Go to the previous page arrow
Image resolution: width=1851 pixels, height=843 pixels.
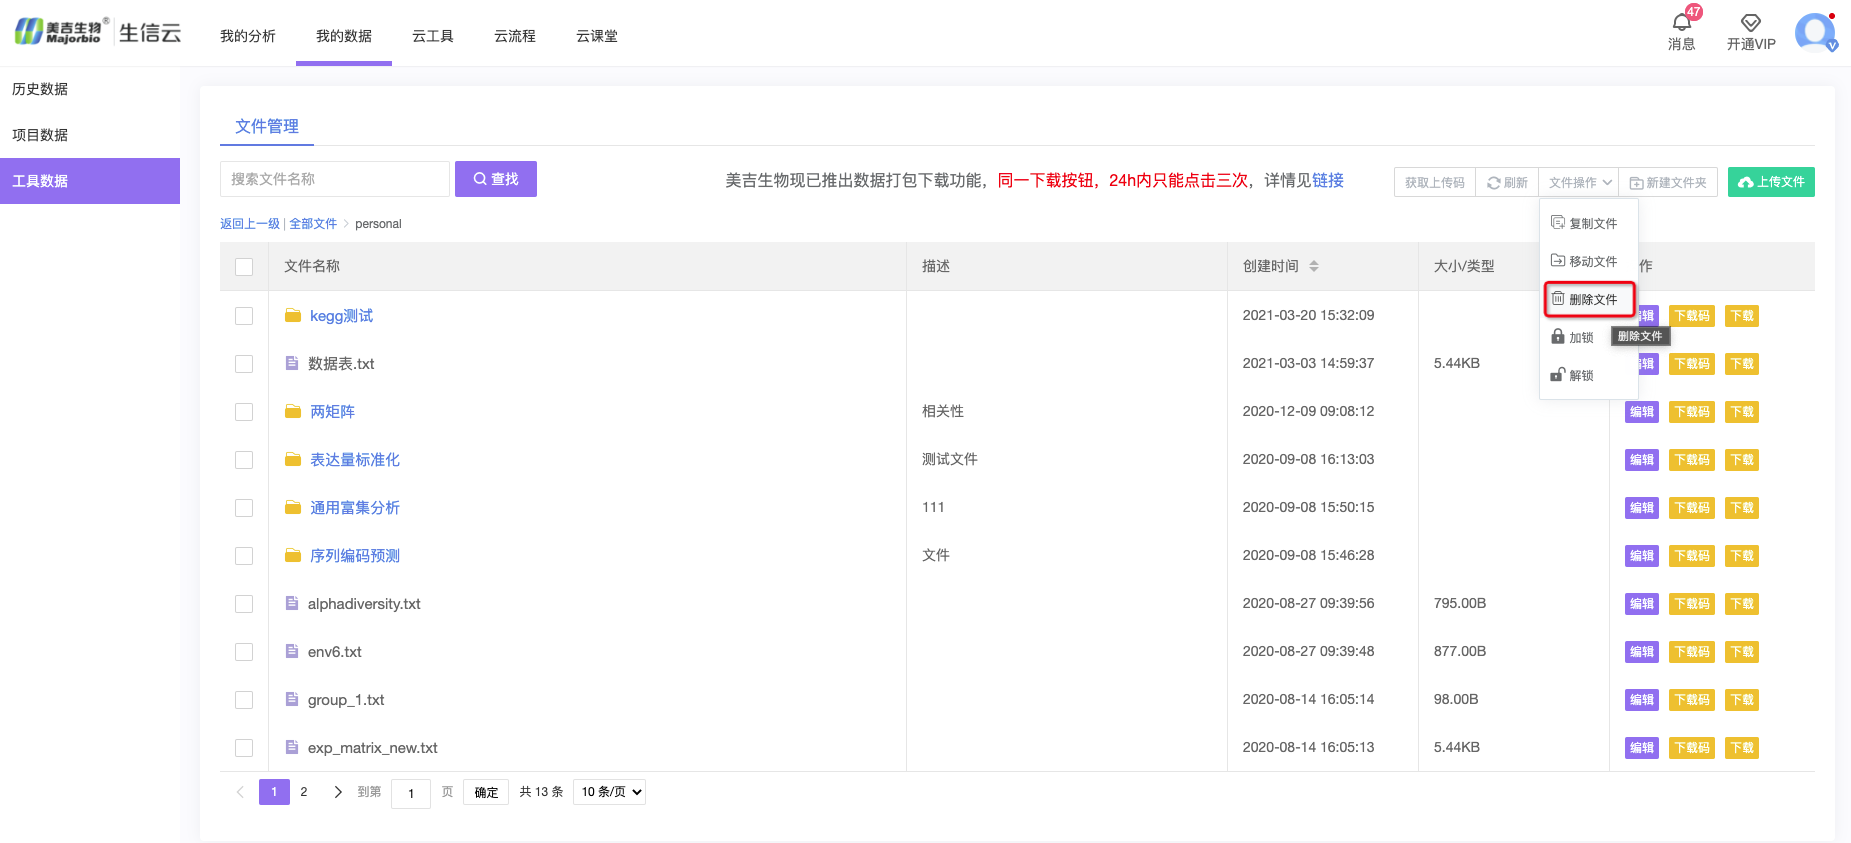pyautogui.click(x=240, y=792)
